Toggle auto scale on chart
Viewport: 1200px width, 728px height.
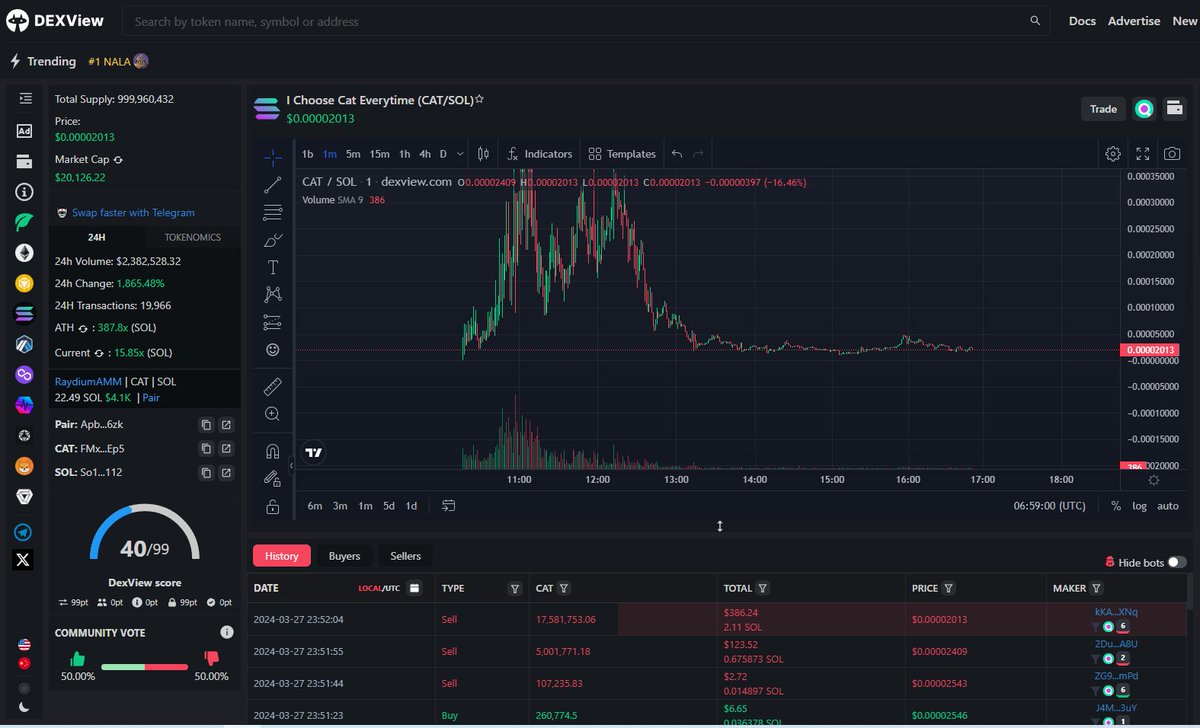[1168, 506]
